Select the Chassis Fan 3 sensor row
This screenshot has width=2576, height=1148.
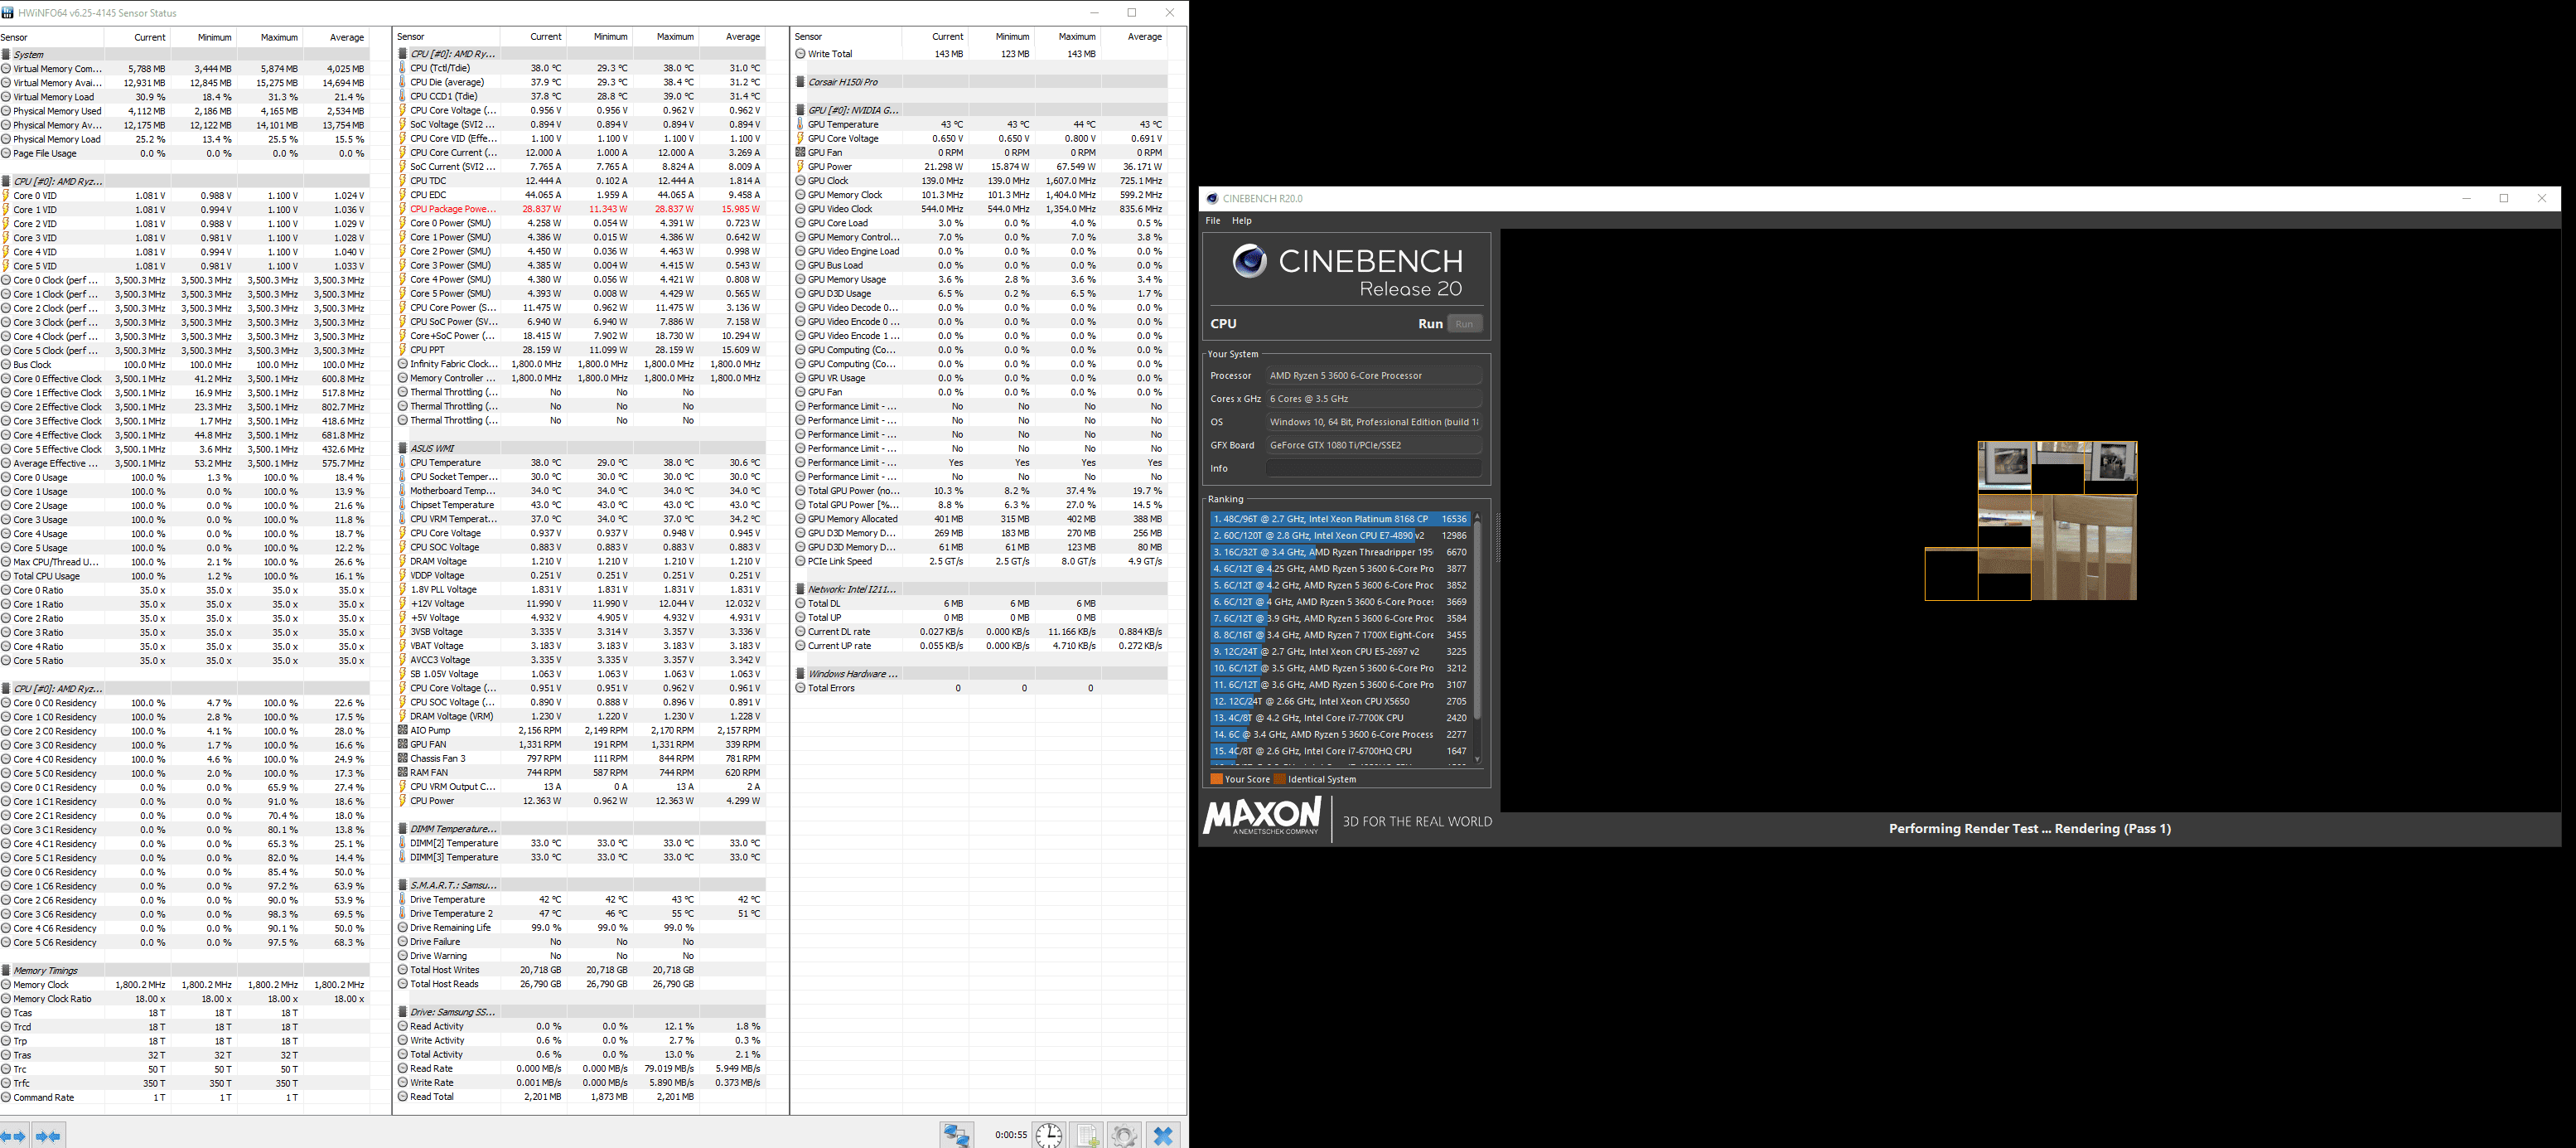581,758
